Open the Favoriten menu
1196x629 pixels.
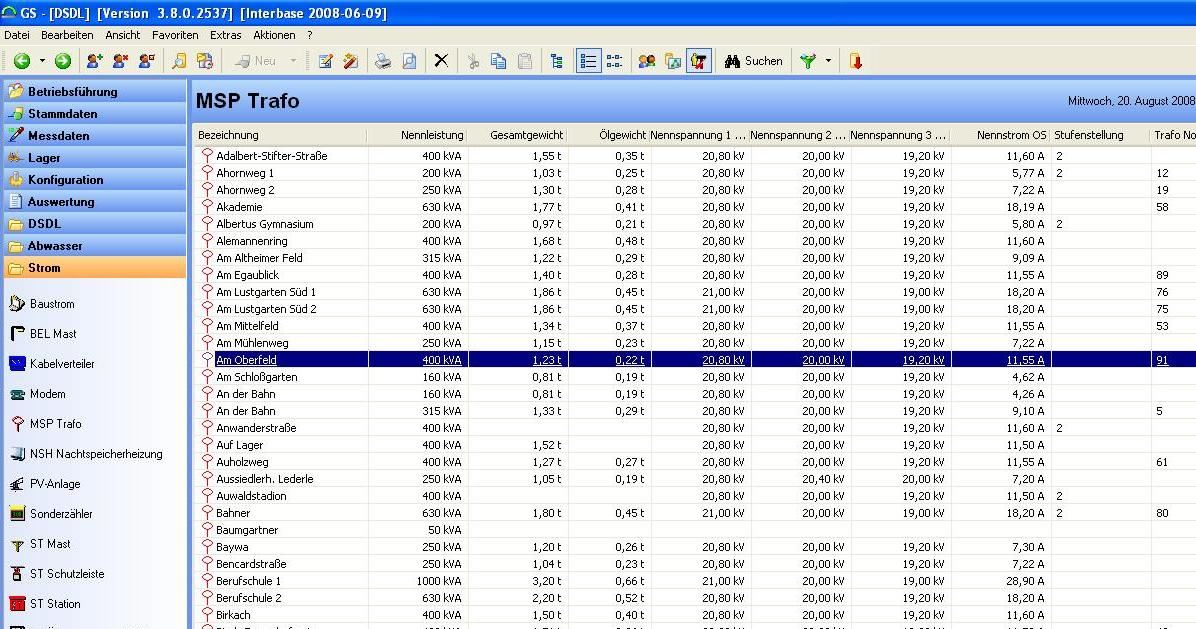175,35
